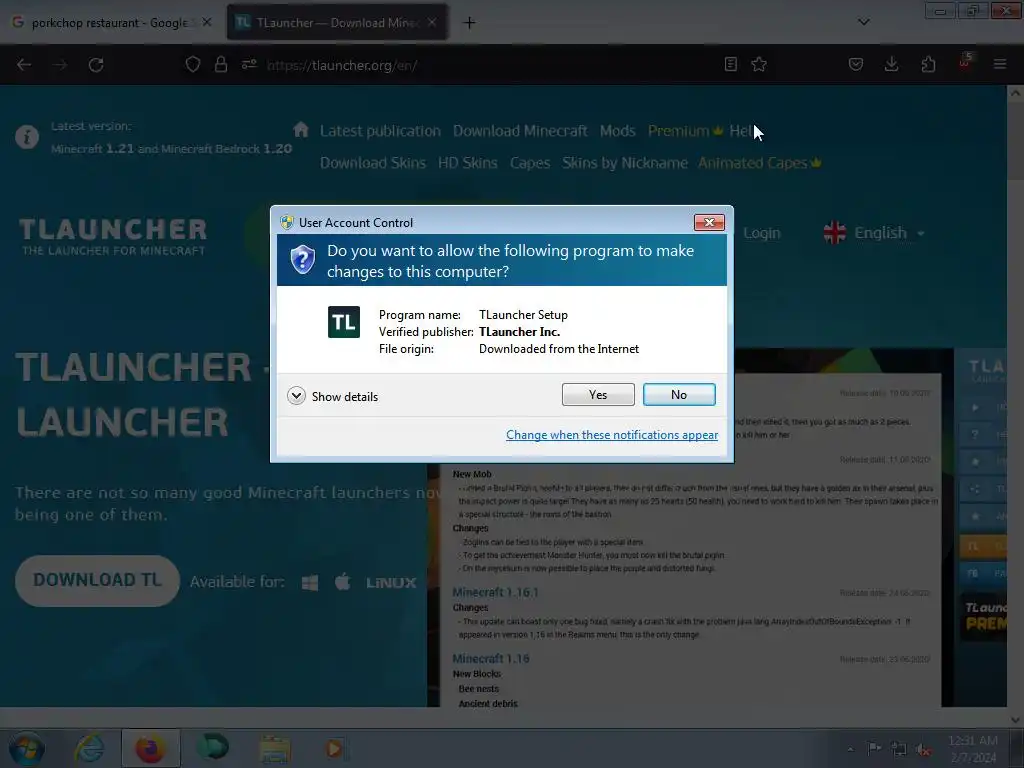Open Change when these notifications appear link
The width and height of the screenshot is (1024, 768).
coord(612,435)
